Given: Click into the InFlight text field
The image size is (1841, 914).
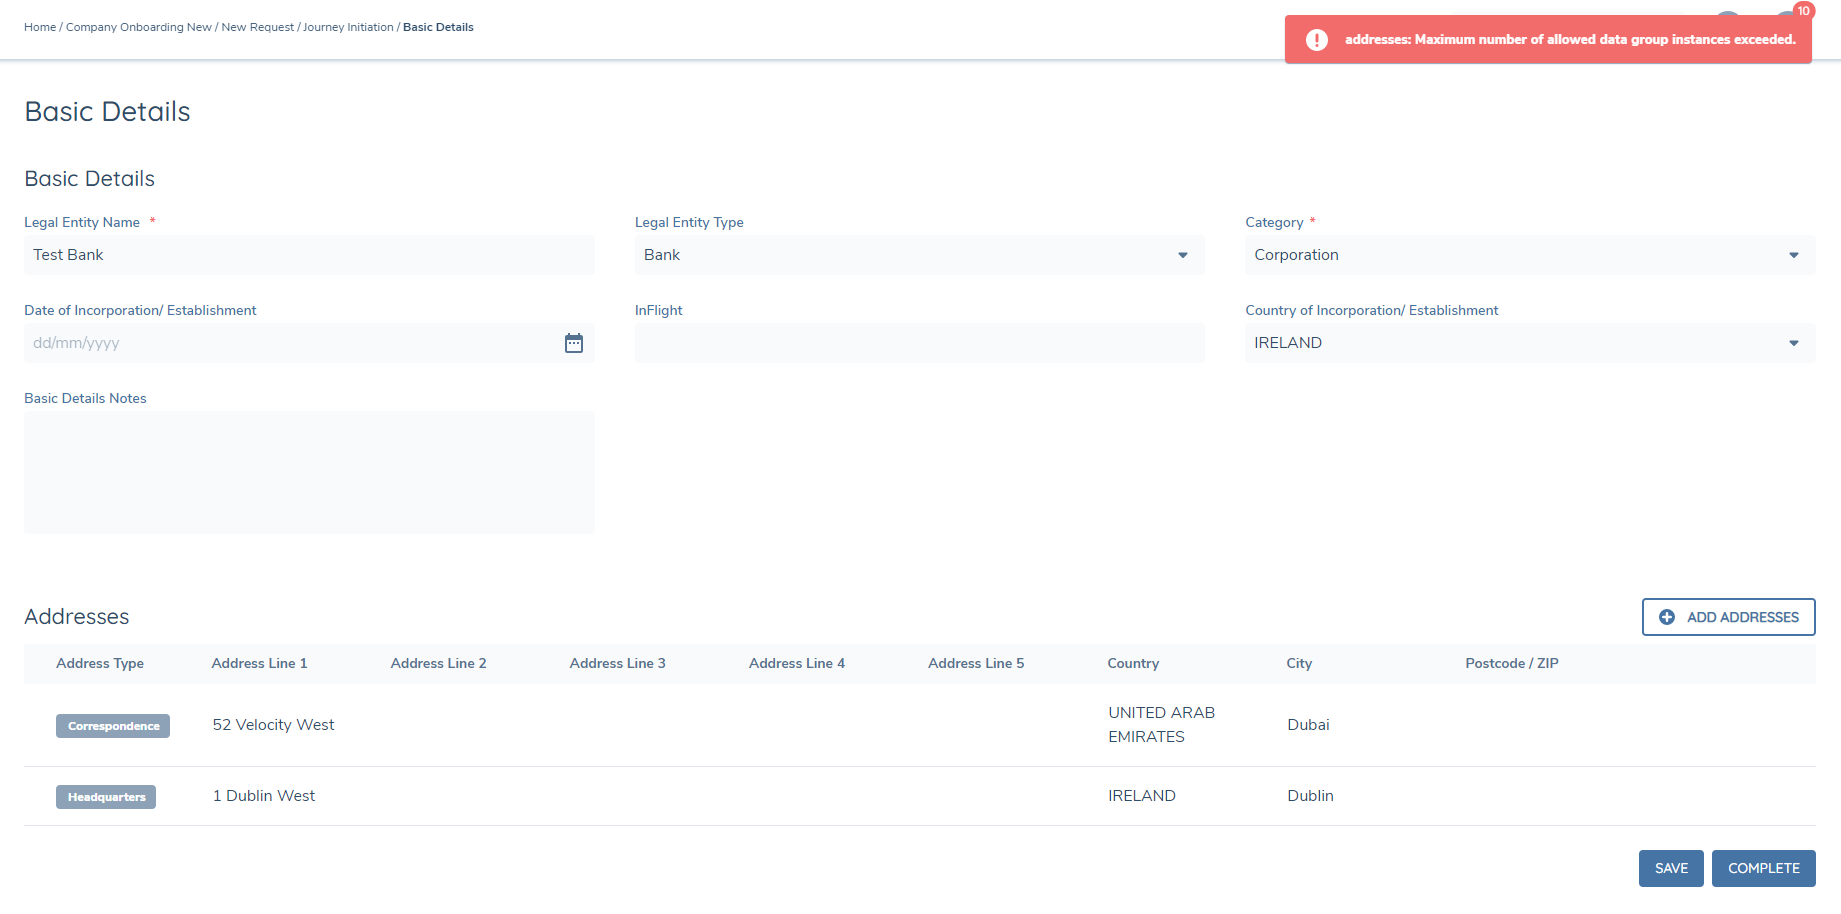Looking at the screenshot, I should pyautogui.click(x=918, y=343).
